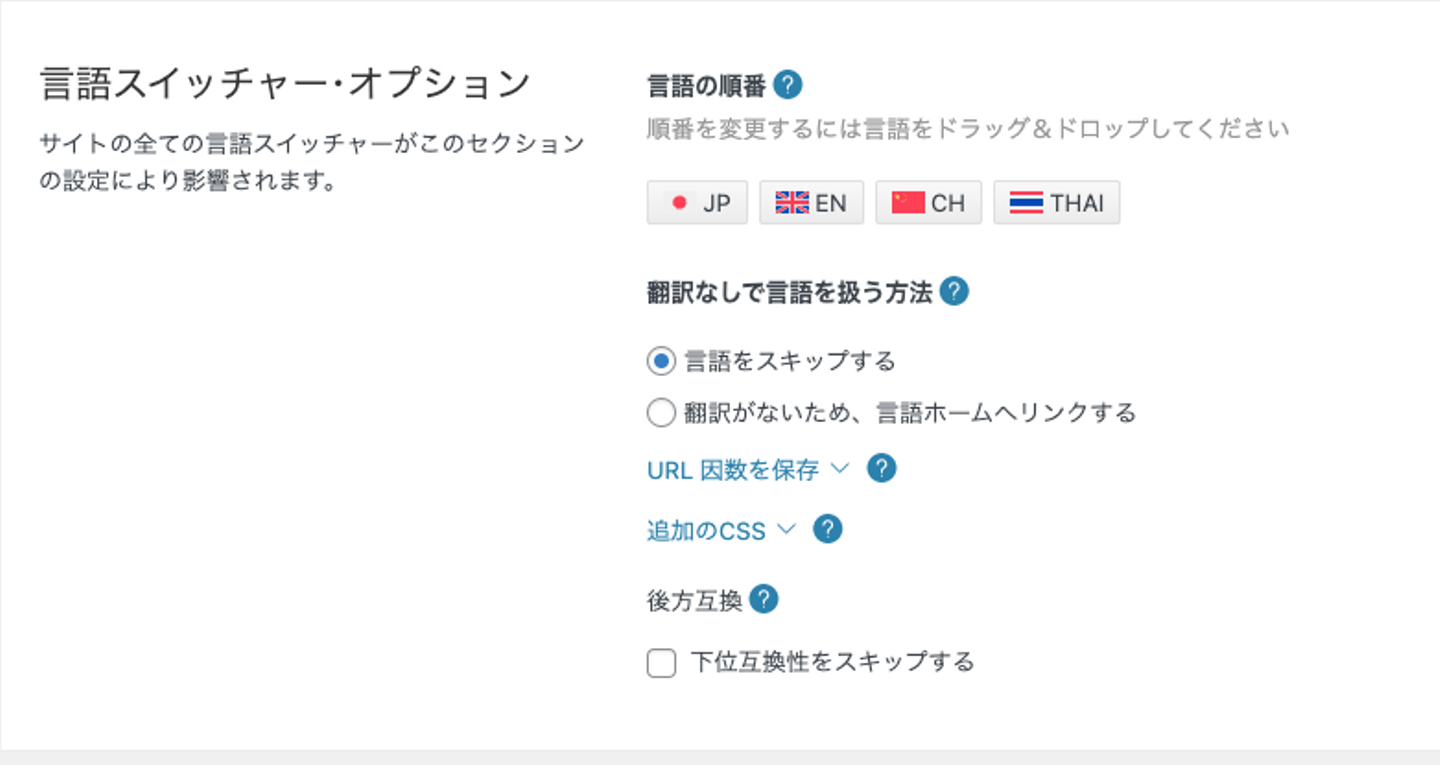The height and width of the screenshot is (765, 1440).
Task: Click help icon next to 言語の順番
Action: pos(788,86)
